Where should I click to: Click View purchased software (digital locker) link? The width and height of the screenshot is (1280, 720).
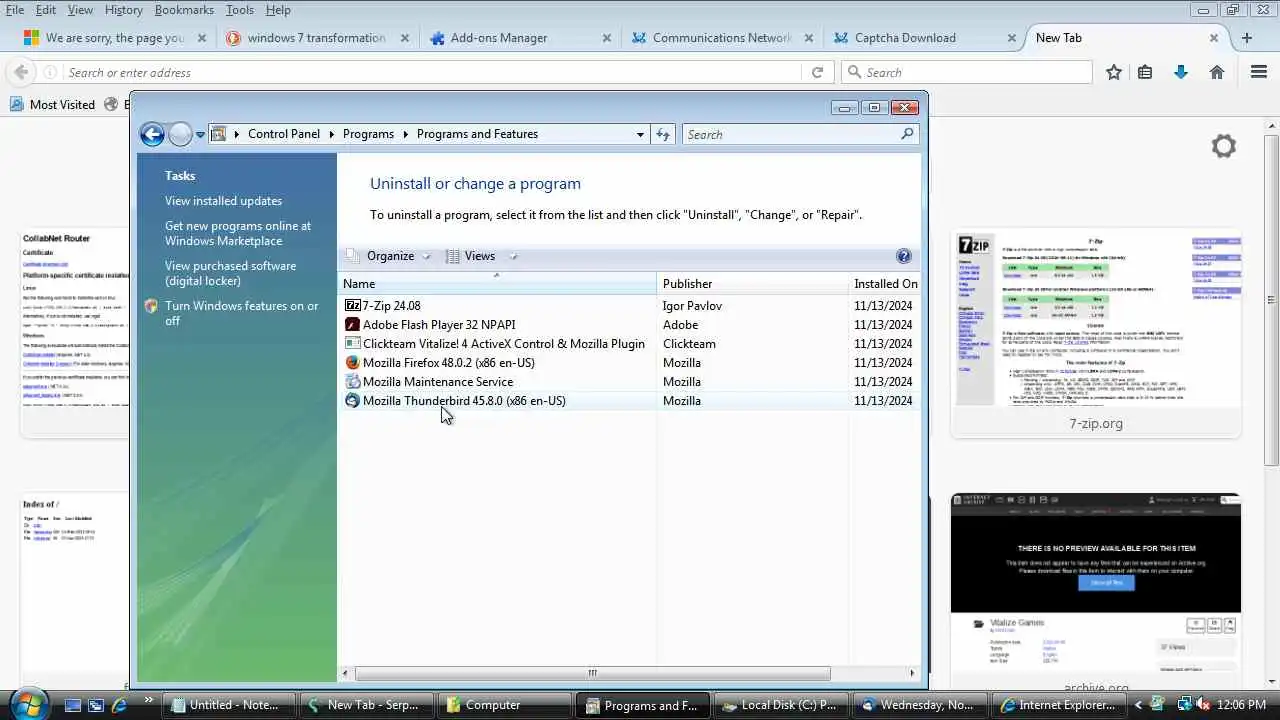(x=230, y=273)
